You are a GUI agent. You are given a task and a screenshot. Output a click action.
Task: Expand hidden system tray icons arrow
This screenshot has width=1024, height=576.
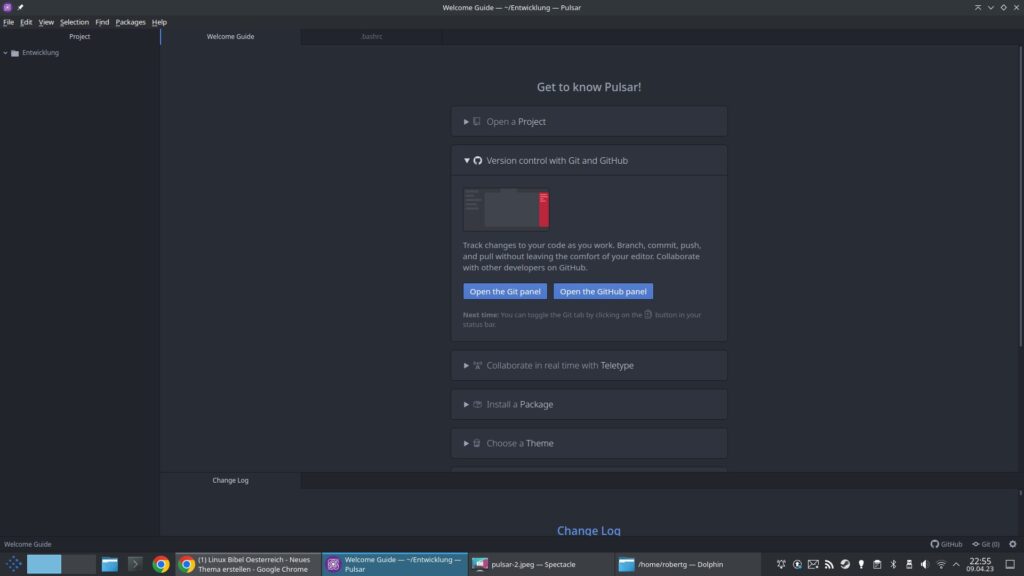pos(956,564)
